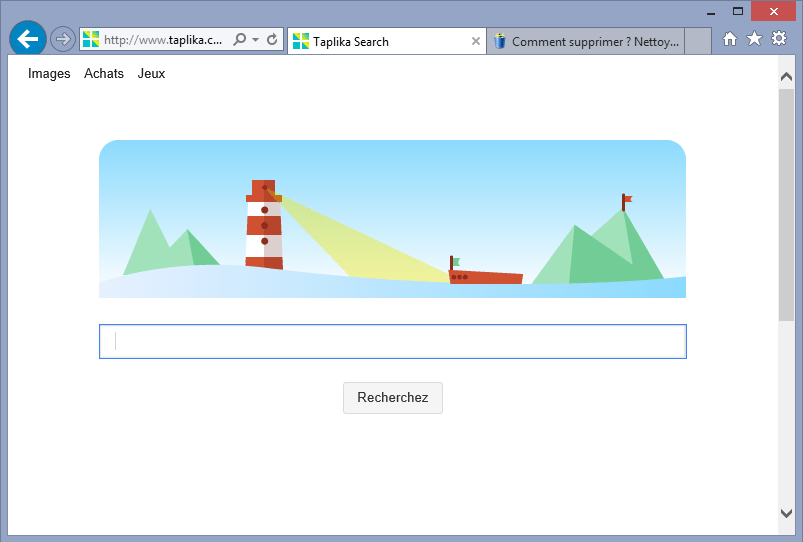Open the address bar dropdown arrow

[x=255, y=39]
